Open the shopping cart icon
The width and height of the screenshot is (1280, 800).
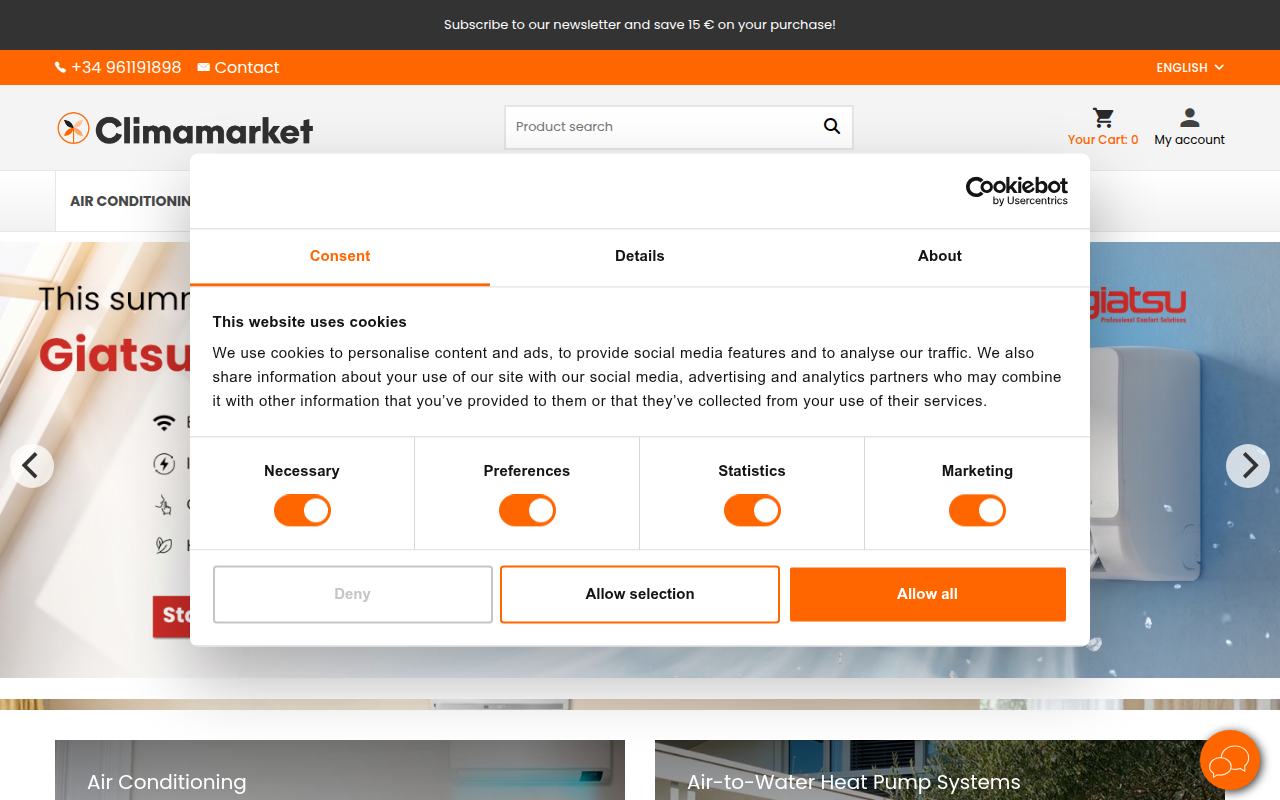(x=1103, y=118)
